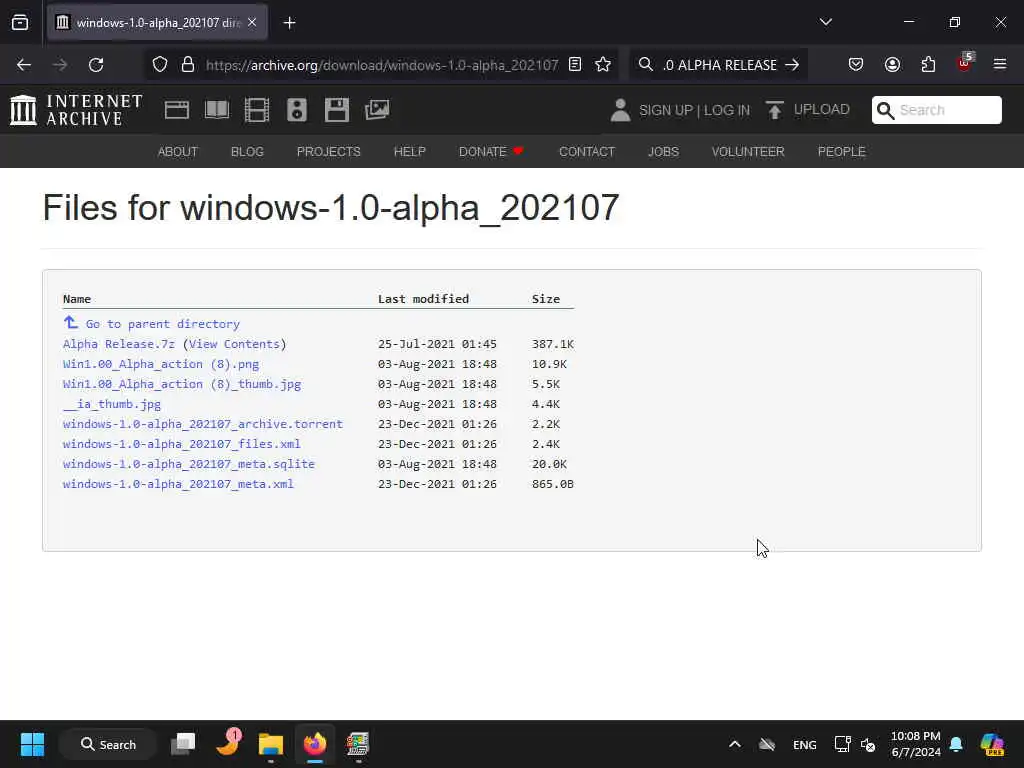Open the Internet Archive texts book icon

[x=217, y=110]
